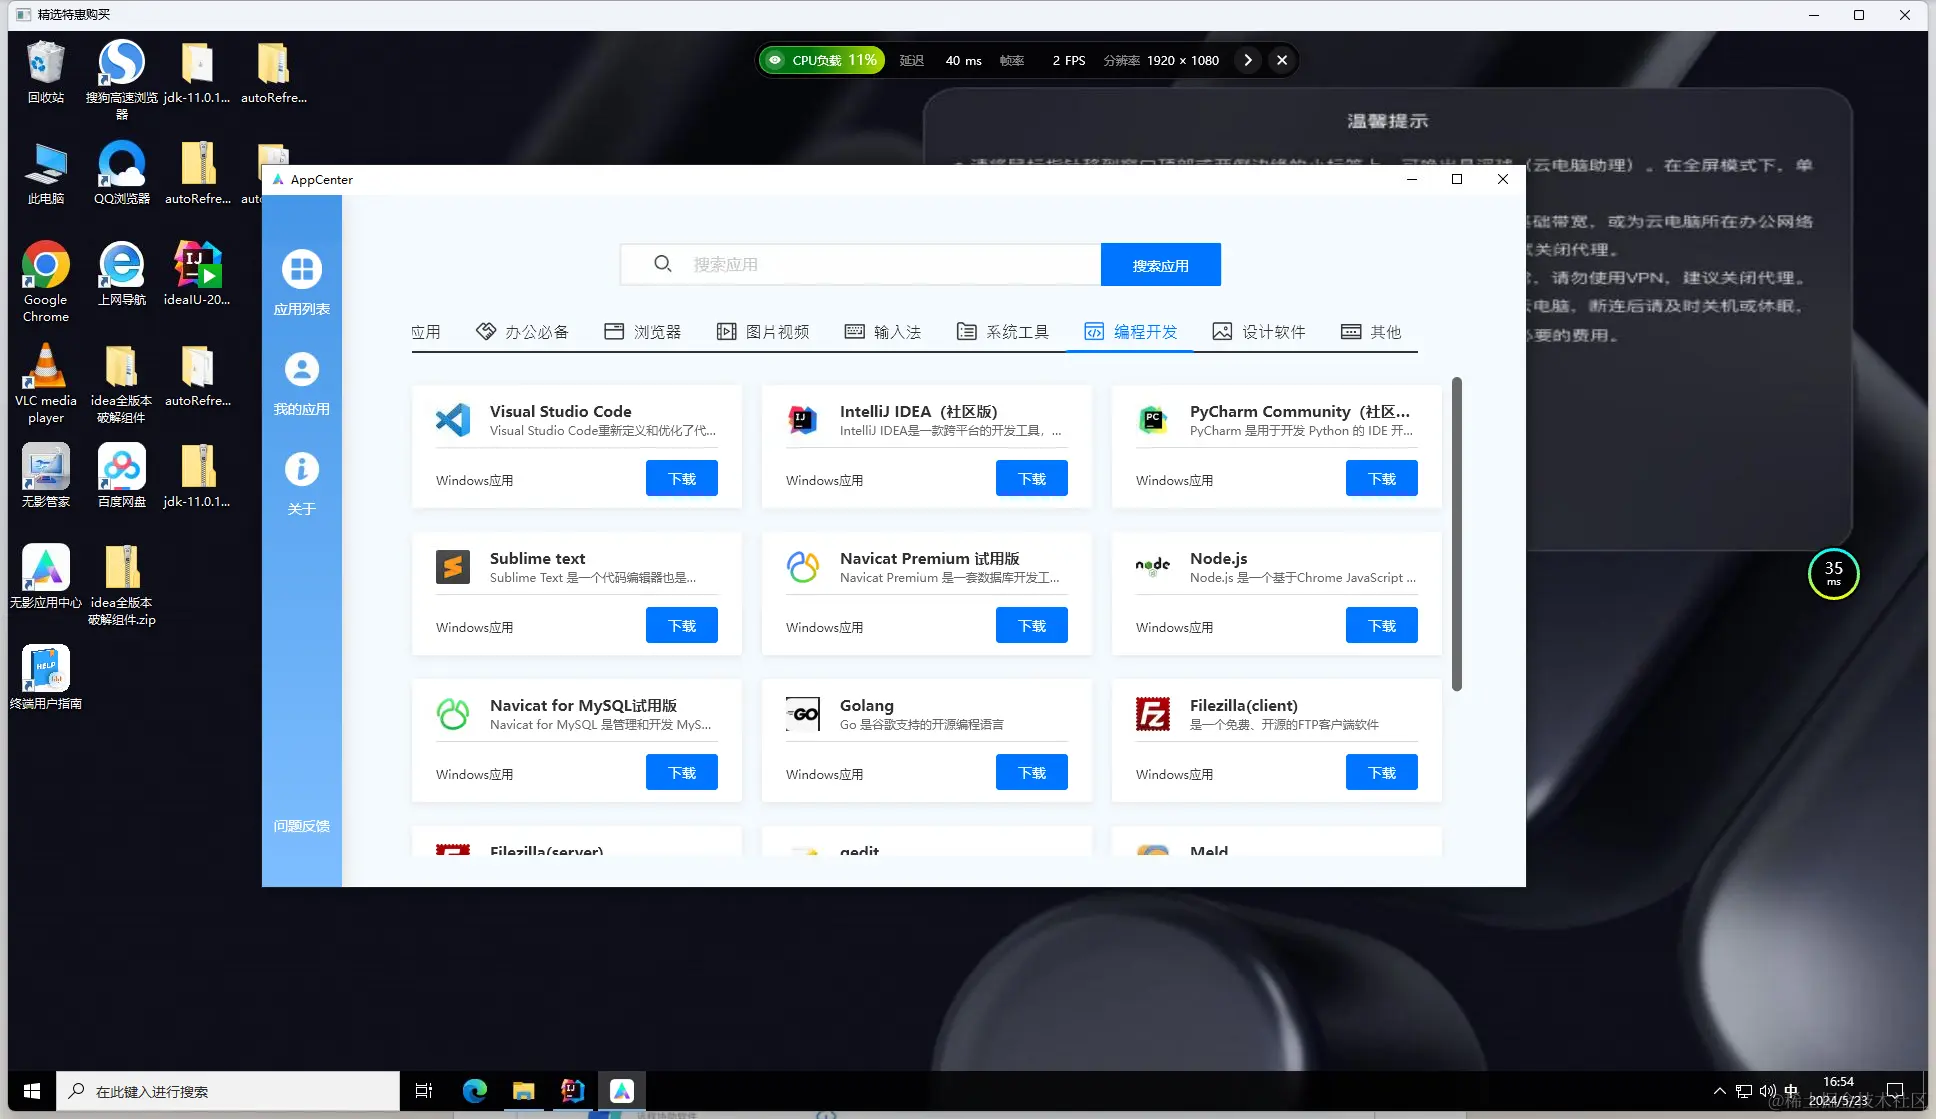Select the 无影管家 desktop icon
Screen dimensions: 1936x1119
(x=46, y=476)
